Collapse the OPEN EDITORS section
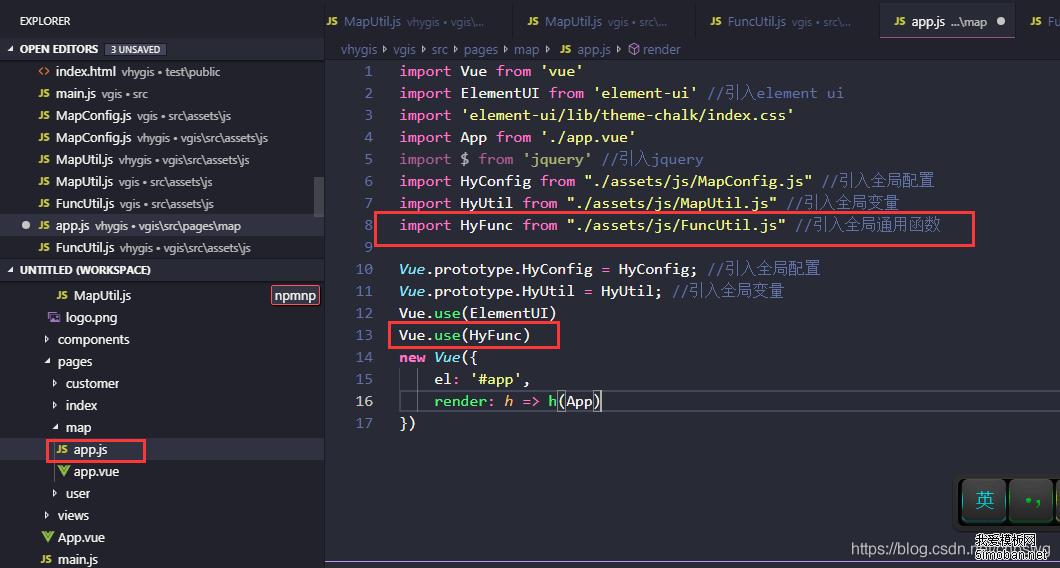This screenshot has width=1060, height=568. (11, 49)
